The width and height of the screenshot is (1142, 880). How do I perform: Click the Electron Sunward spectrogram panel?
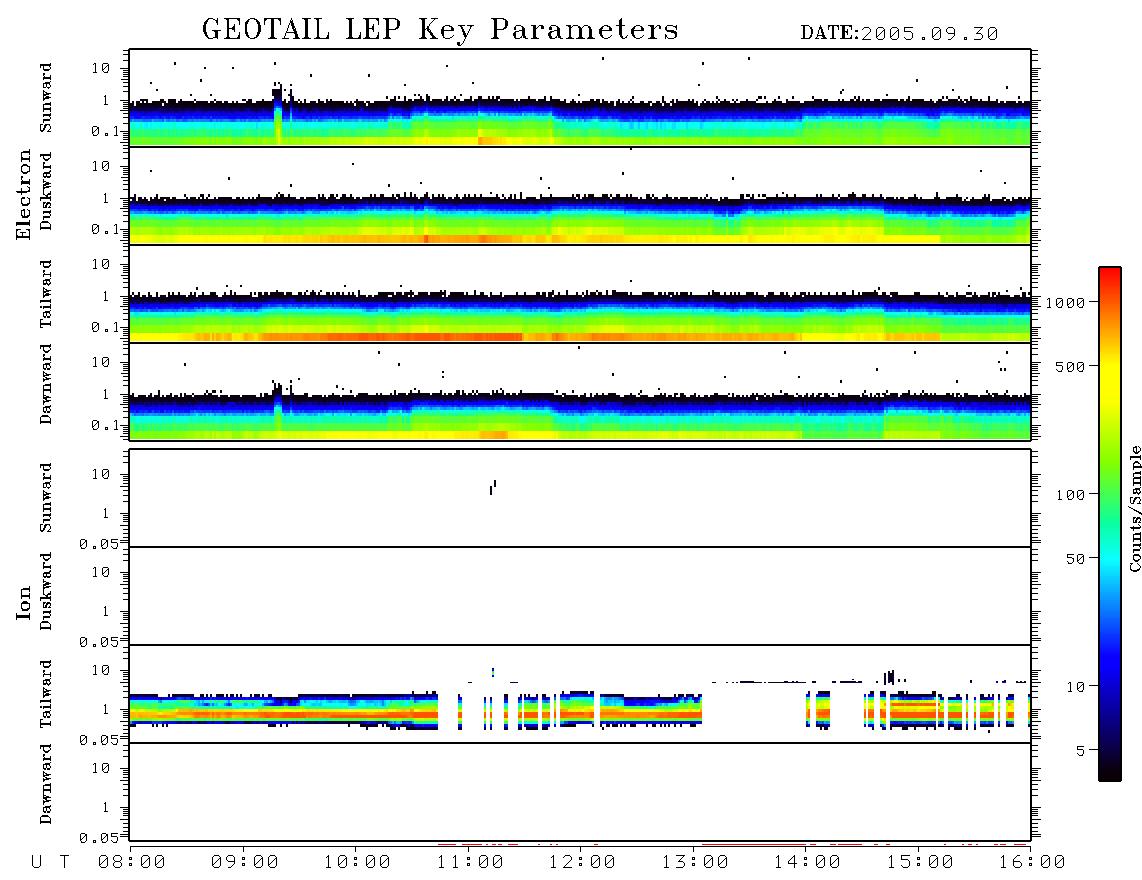point(580,98)
